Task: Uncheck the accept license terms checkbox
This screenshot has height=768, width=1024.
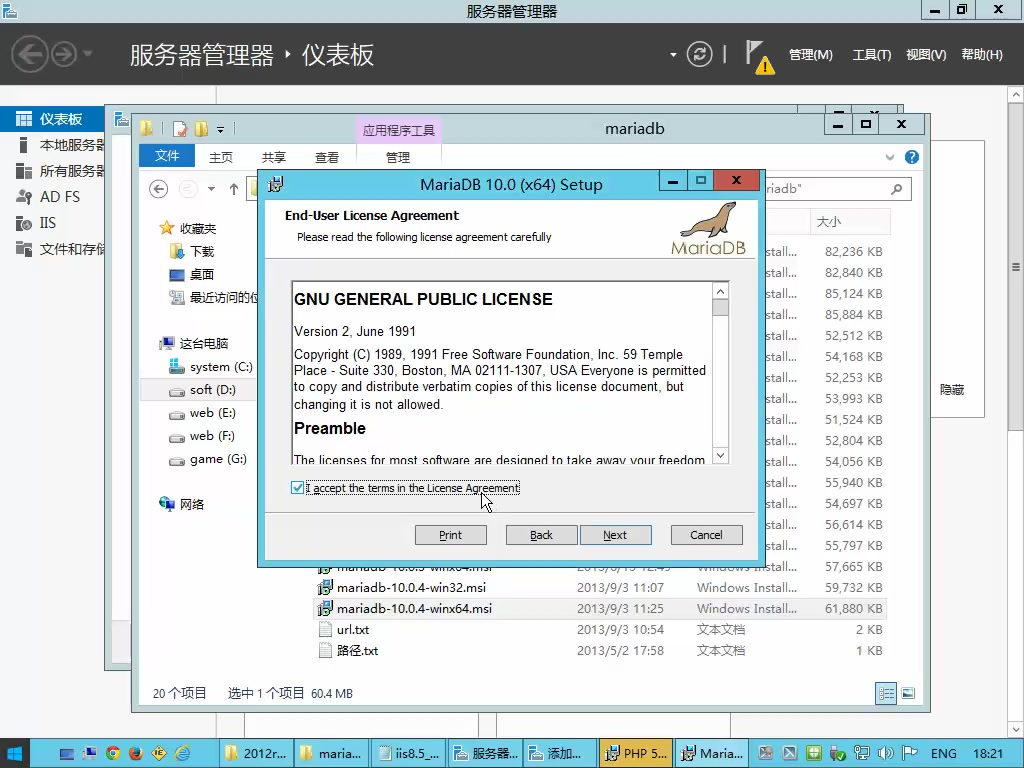Action: coord(297,488)
